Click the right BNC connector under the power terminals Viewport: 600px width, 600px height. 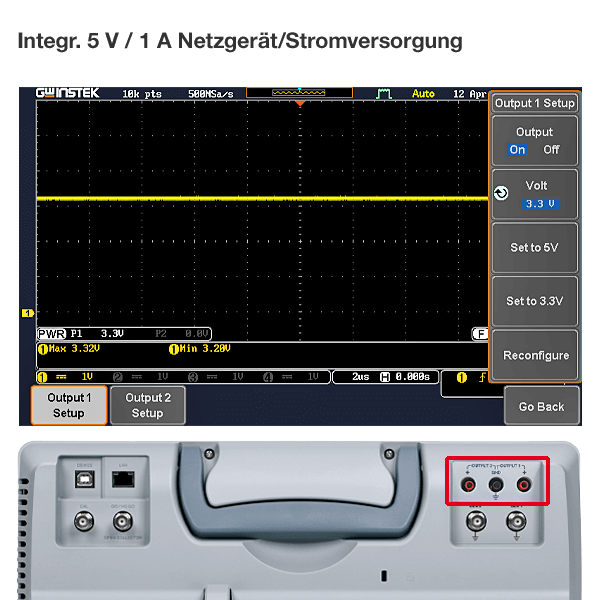pos(516,521)
